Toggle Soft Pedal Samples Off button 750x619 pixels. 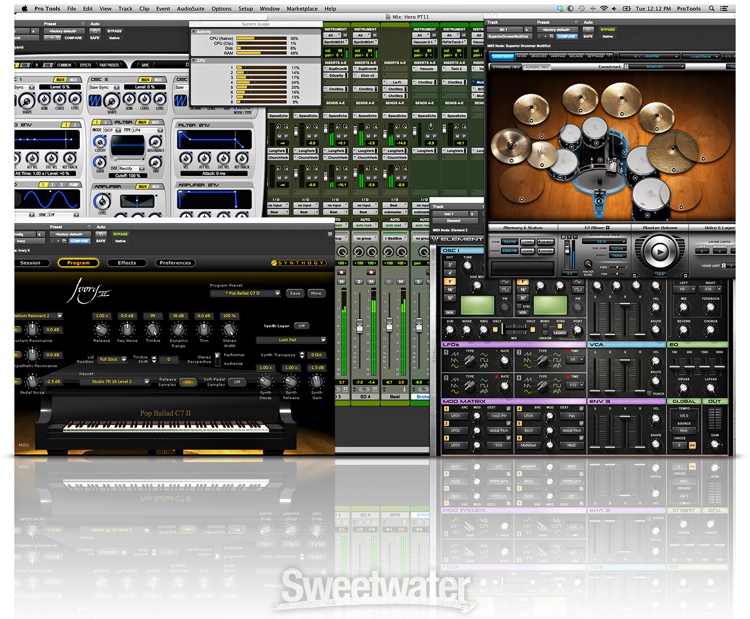click(237, 382)
